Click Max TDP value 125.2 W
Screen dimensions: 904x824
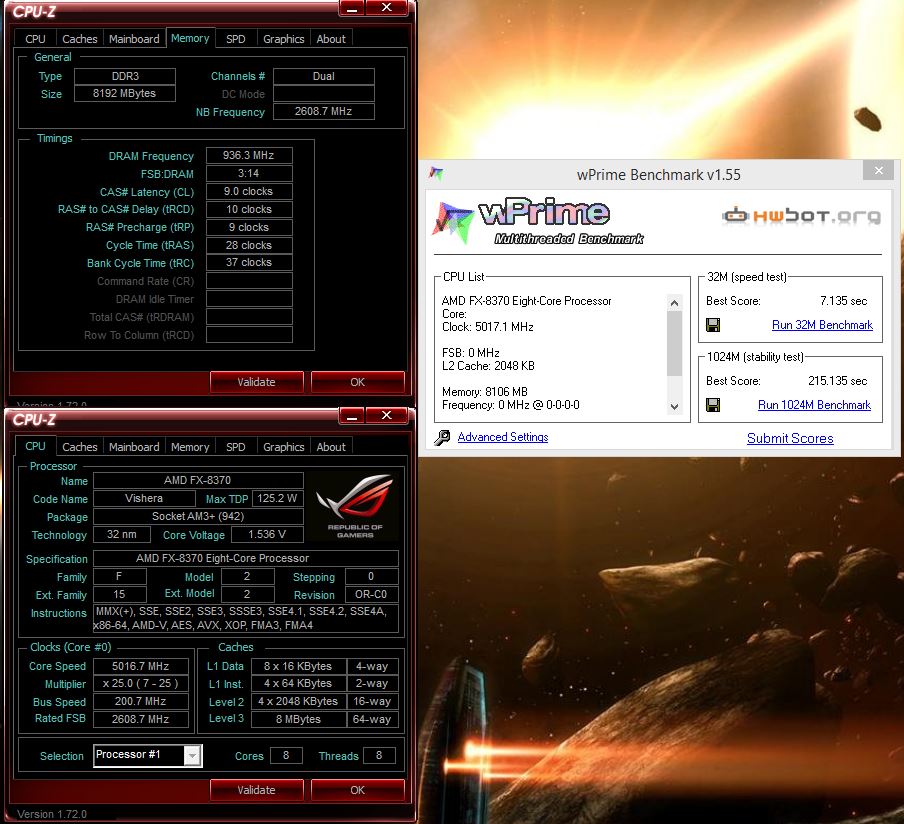(277, 498)
